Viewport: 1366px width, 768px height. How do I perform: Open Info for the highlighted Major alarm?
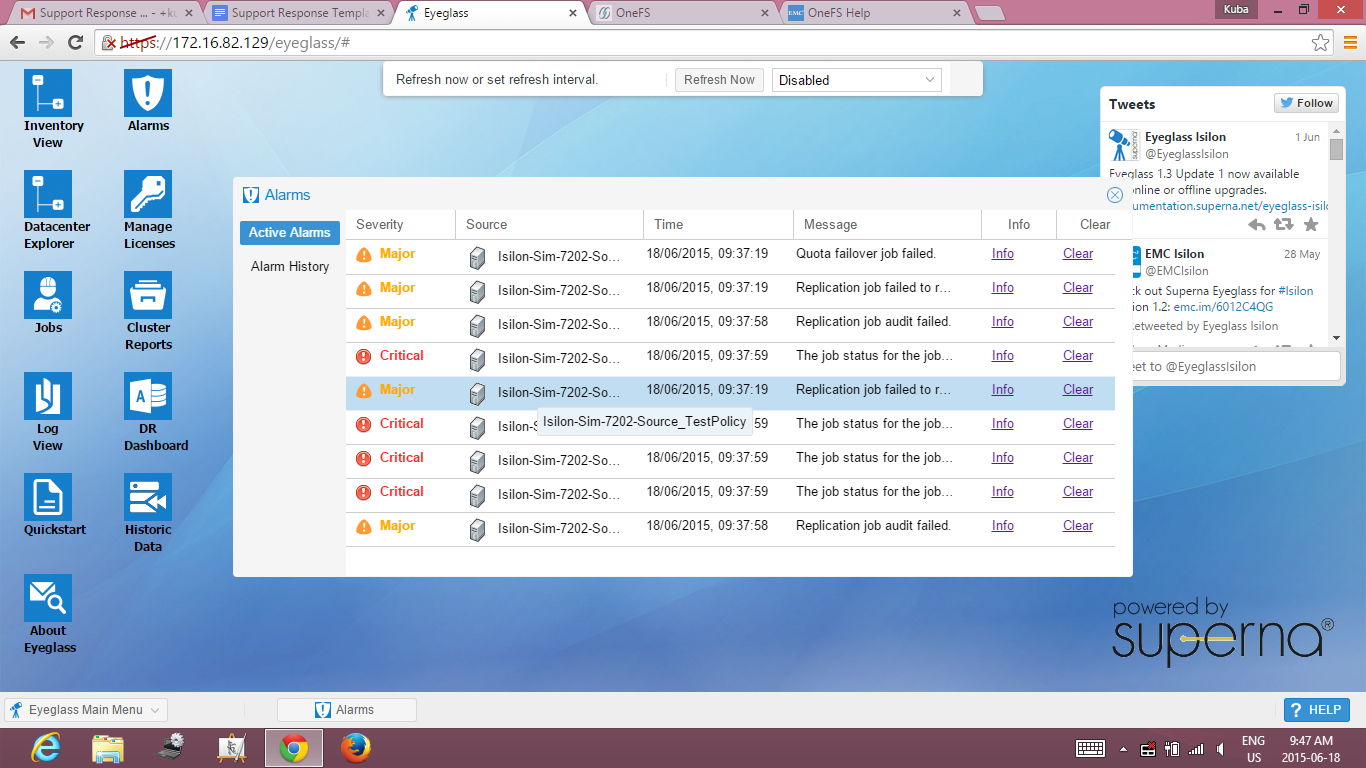(x=1002, y=390)
